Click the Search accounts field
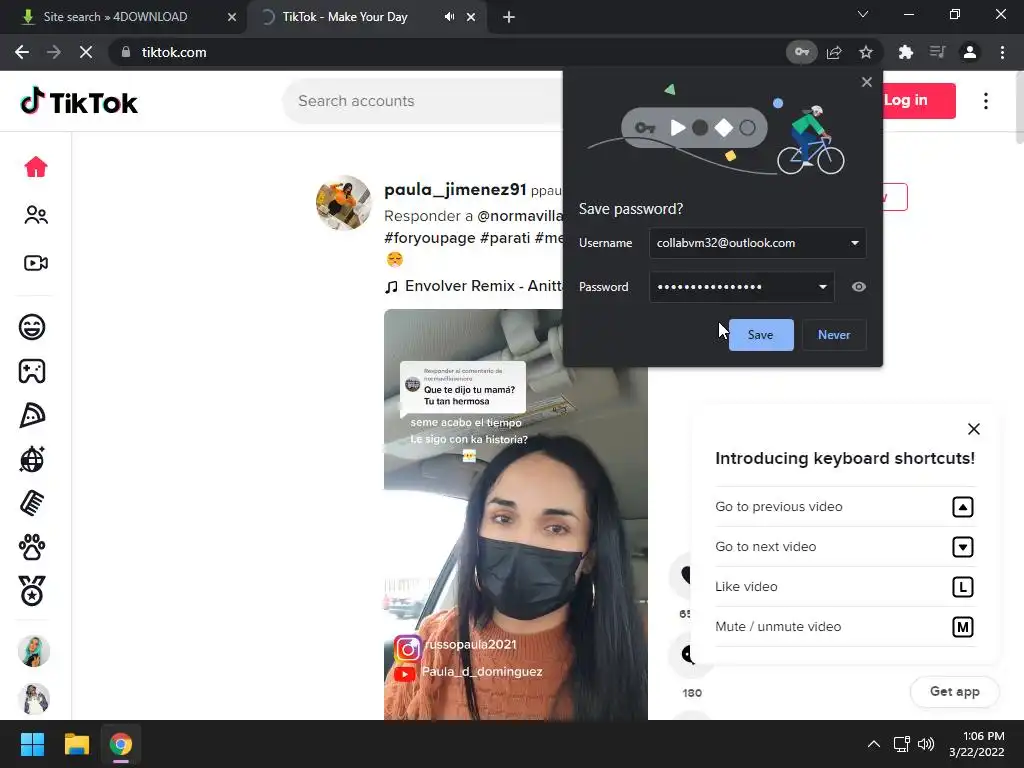The image size is (1024, 768). coord(424,101)
